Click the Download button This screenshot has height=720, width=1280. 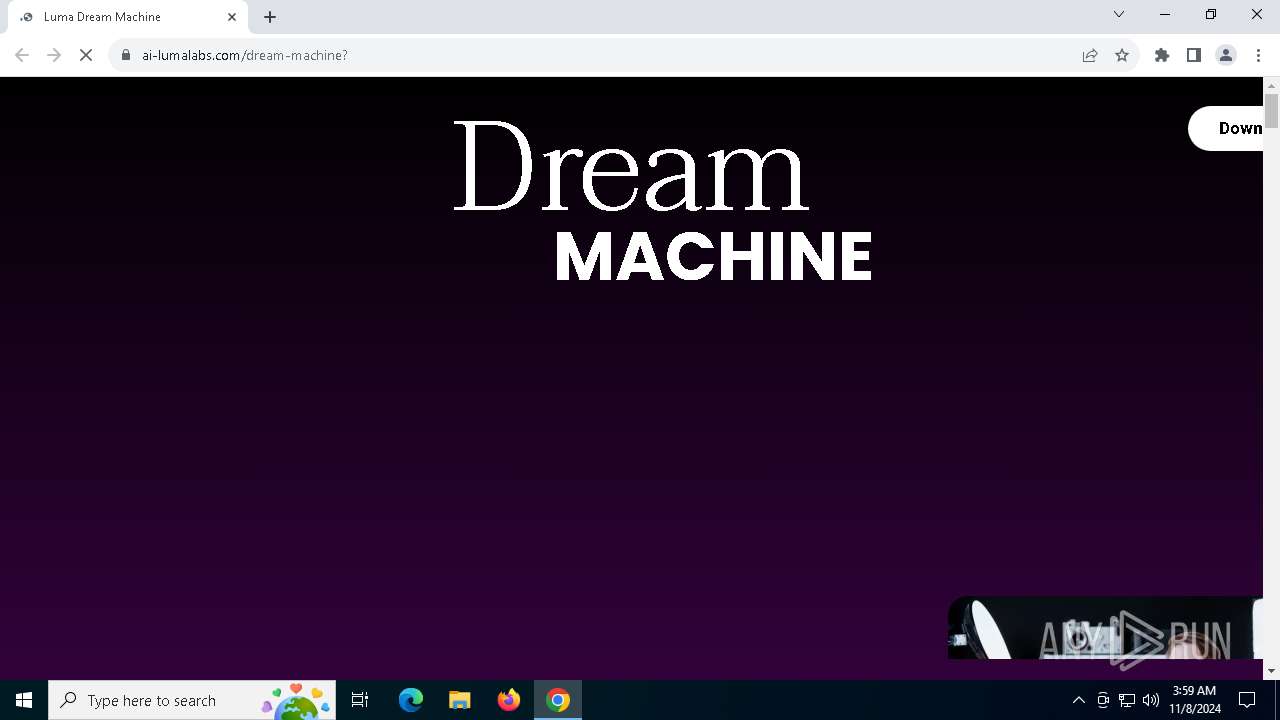[1226, 128]
